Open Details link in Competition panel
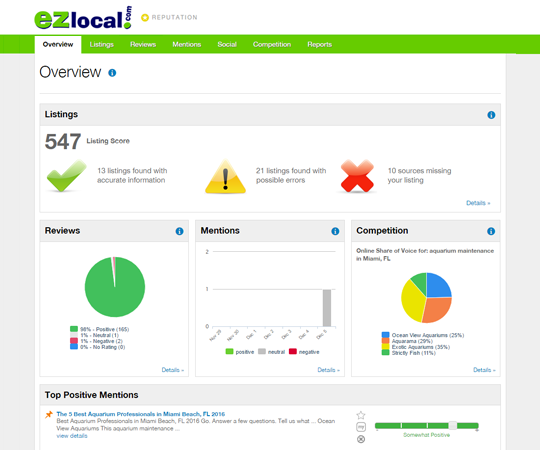540x450 pixels. 484,370
